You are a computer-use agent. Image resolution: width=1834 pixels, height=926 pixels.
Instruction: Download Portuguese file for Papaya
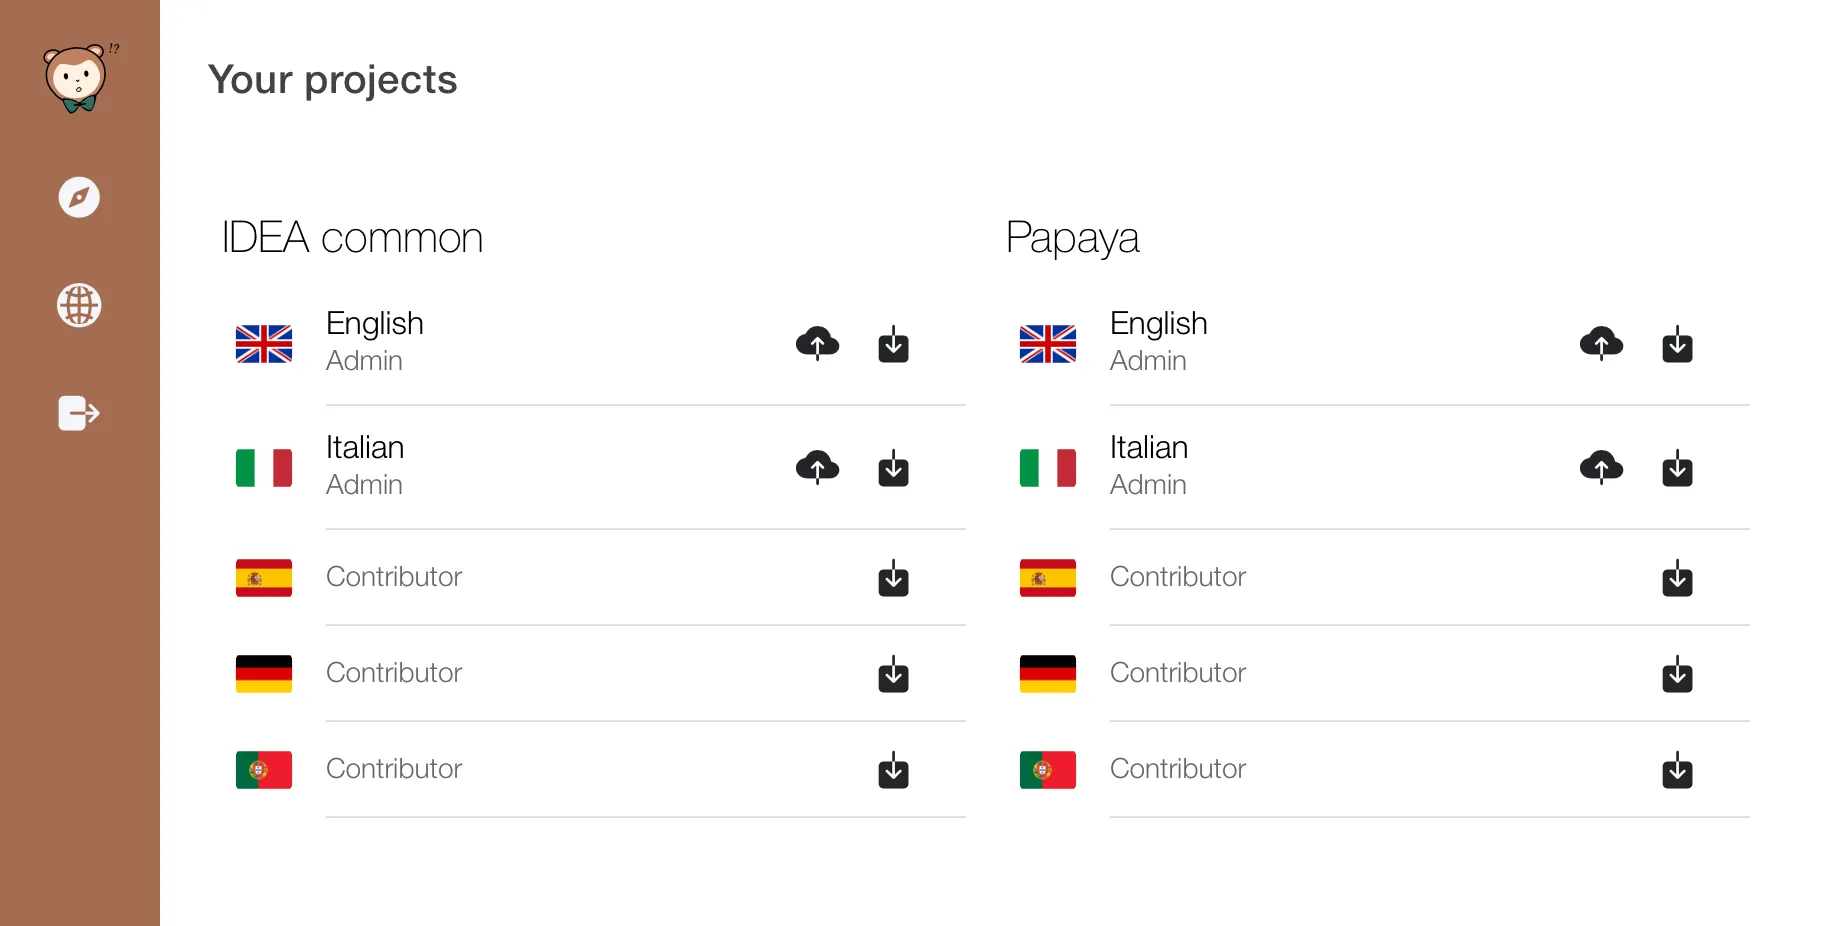pyautogui.click(x=1677, y=771)
